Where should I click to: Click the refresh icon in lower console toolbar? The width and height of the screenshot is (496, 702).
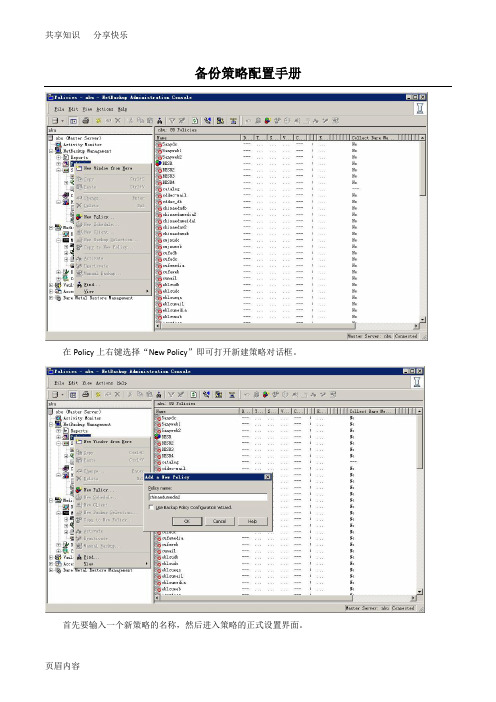(x=193, y=394)
